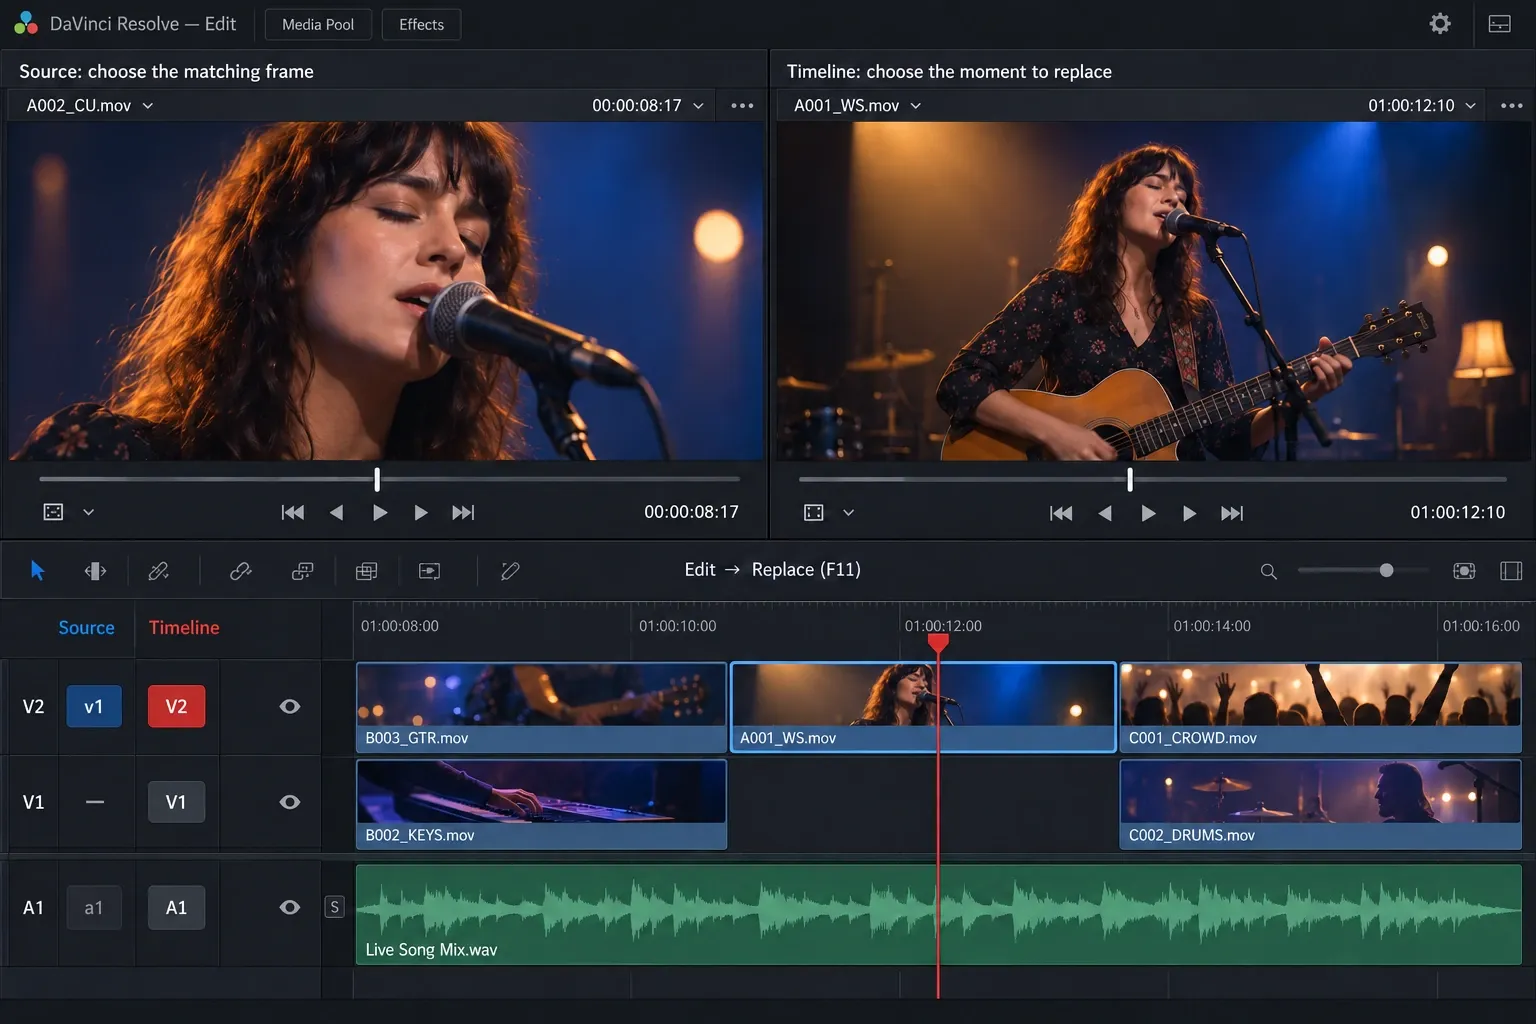1536x1024 pixels.
Task: Step forward one frame in timeline viewer
Action: click(x=1189, y=513)
